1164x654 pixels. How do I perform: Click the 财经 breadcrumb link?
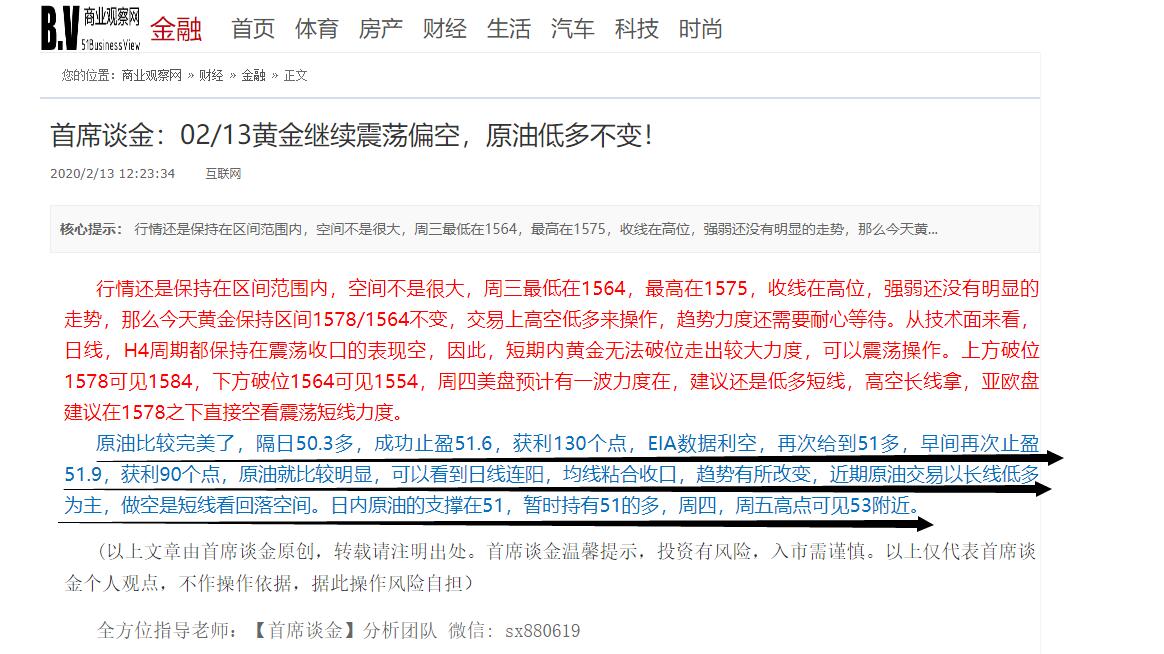tap(211, 75)
